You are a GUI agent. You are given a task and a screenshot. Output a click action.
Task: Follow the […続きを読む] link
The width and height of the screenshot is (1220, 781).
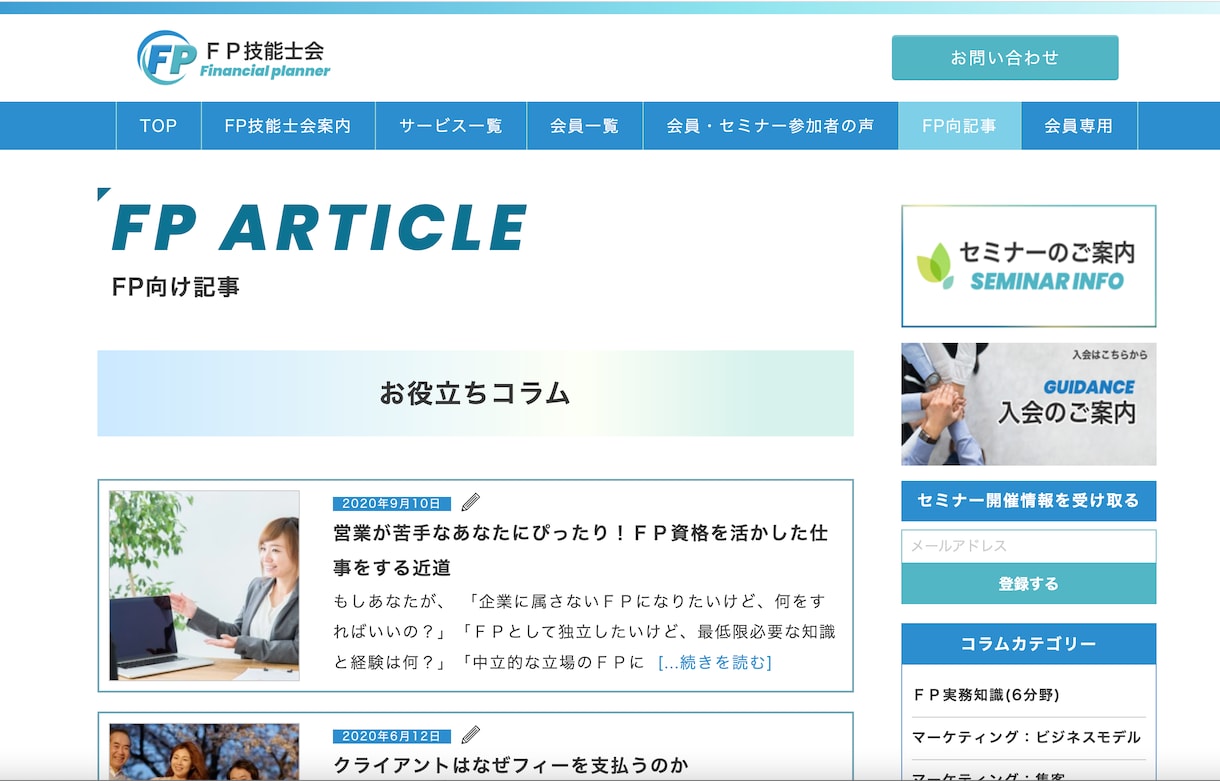pos(715,662)
